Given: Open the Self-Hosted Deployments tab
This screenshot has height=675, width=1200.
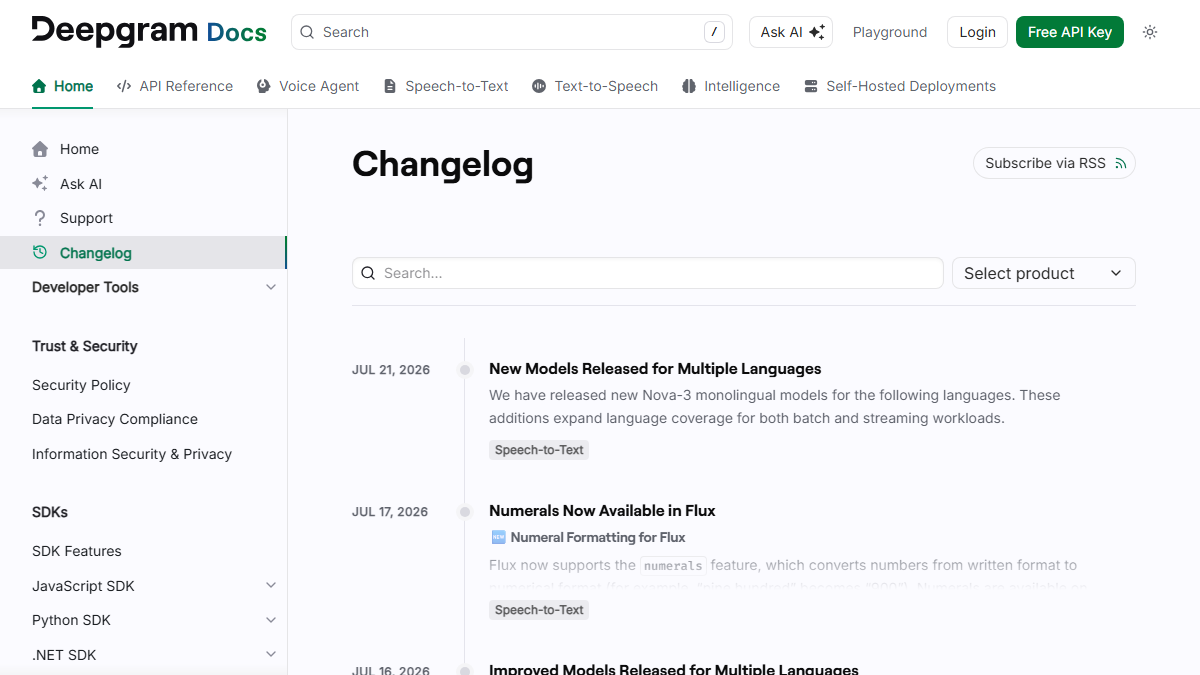Looking at the screenshot, I should coord(900,86).
